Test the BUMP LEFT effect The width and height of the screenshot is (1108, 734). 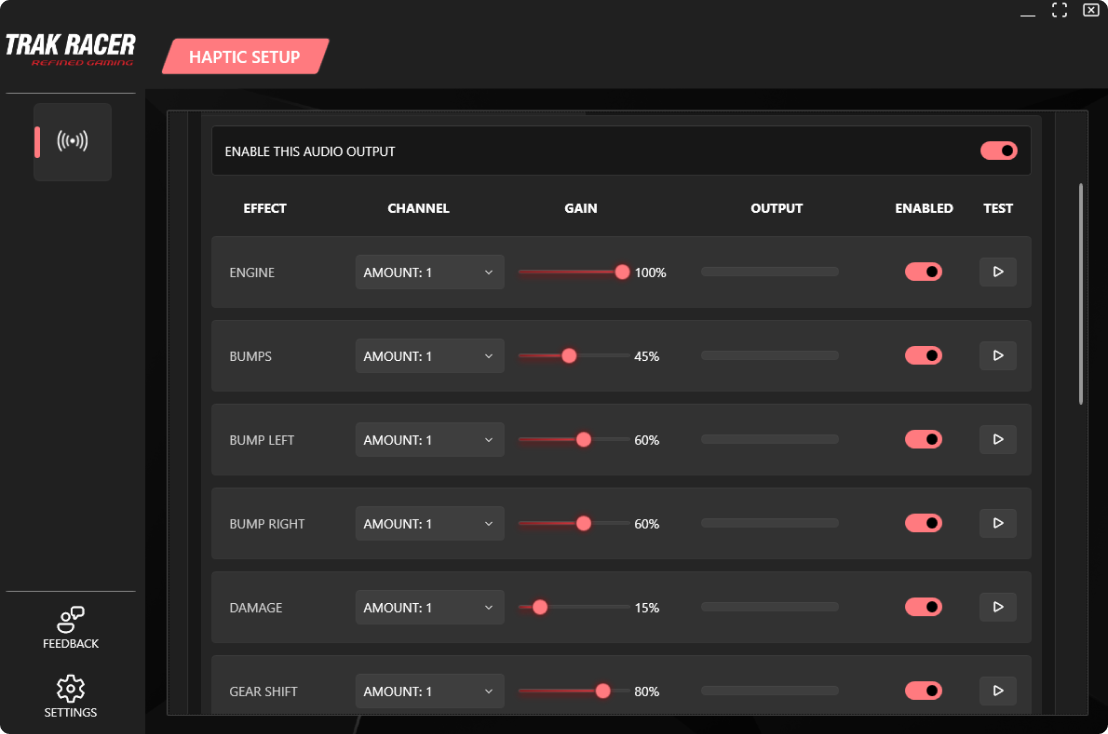[997, 440]
